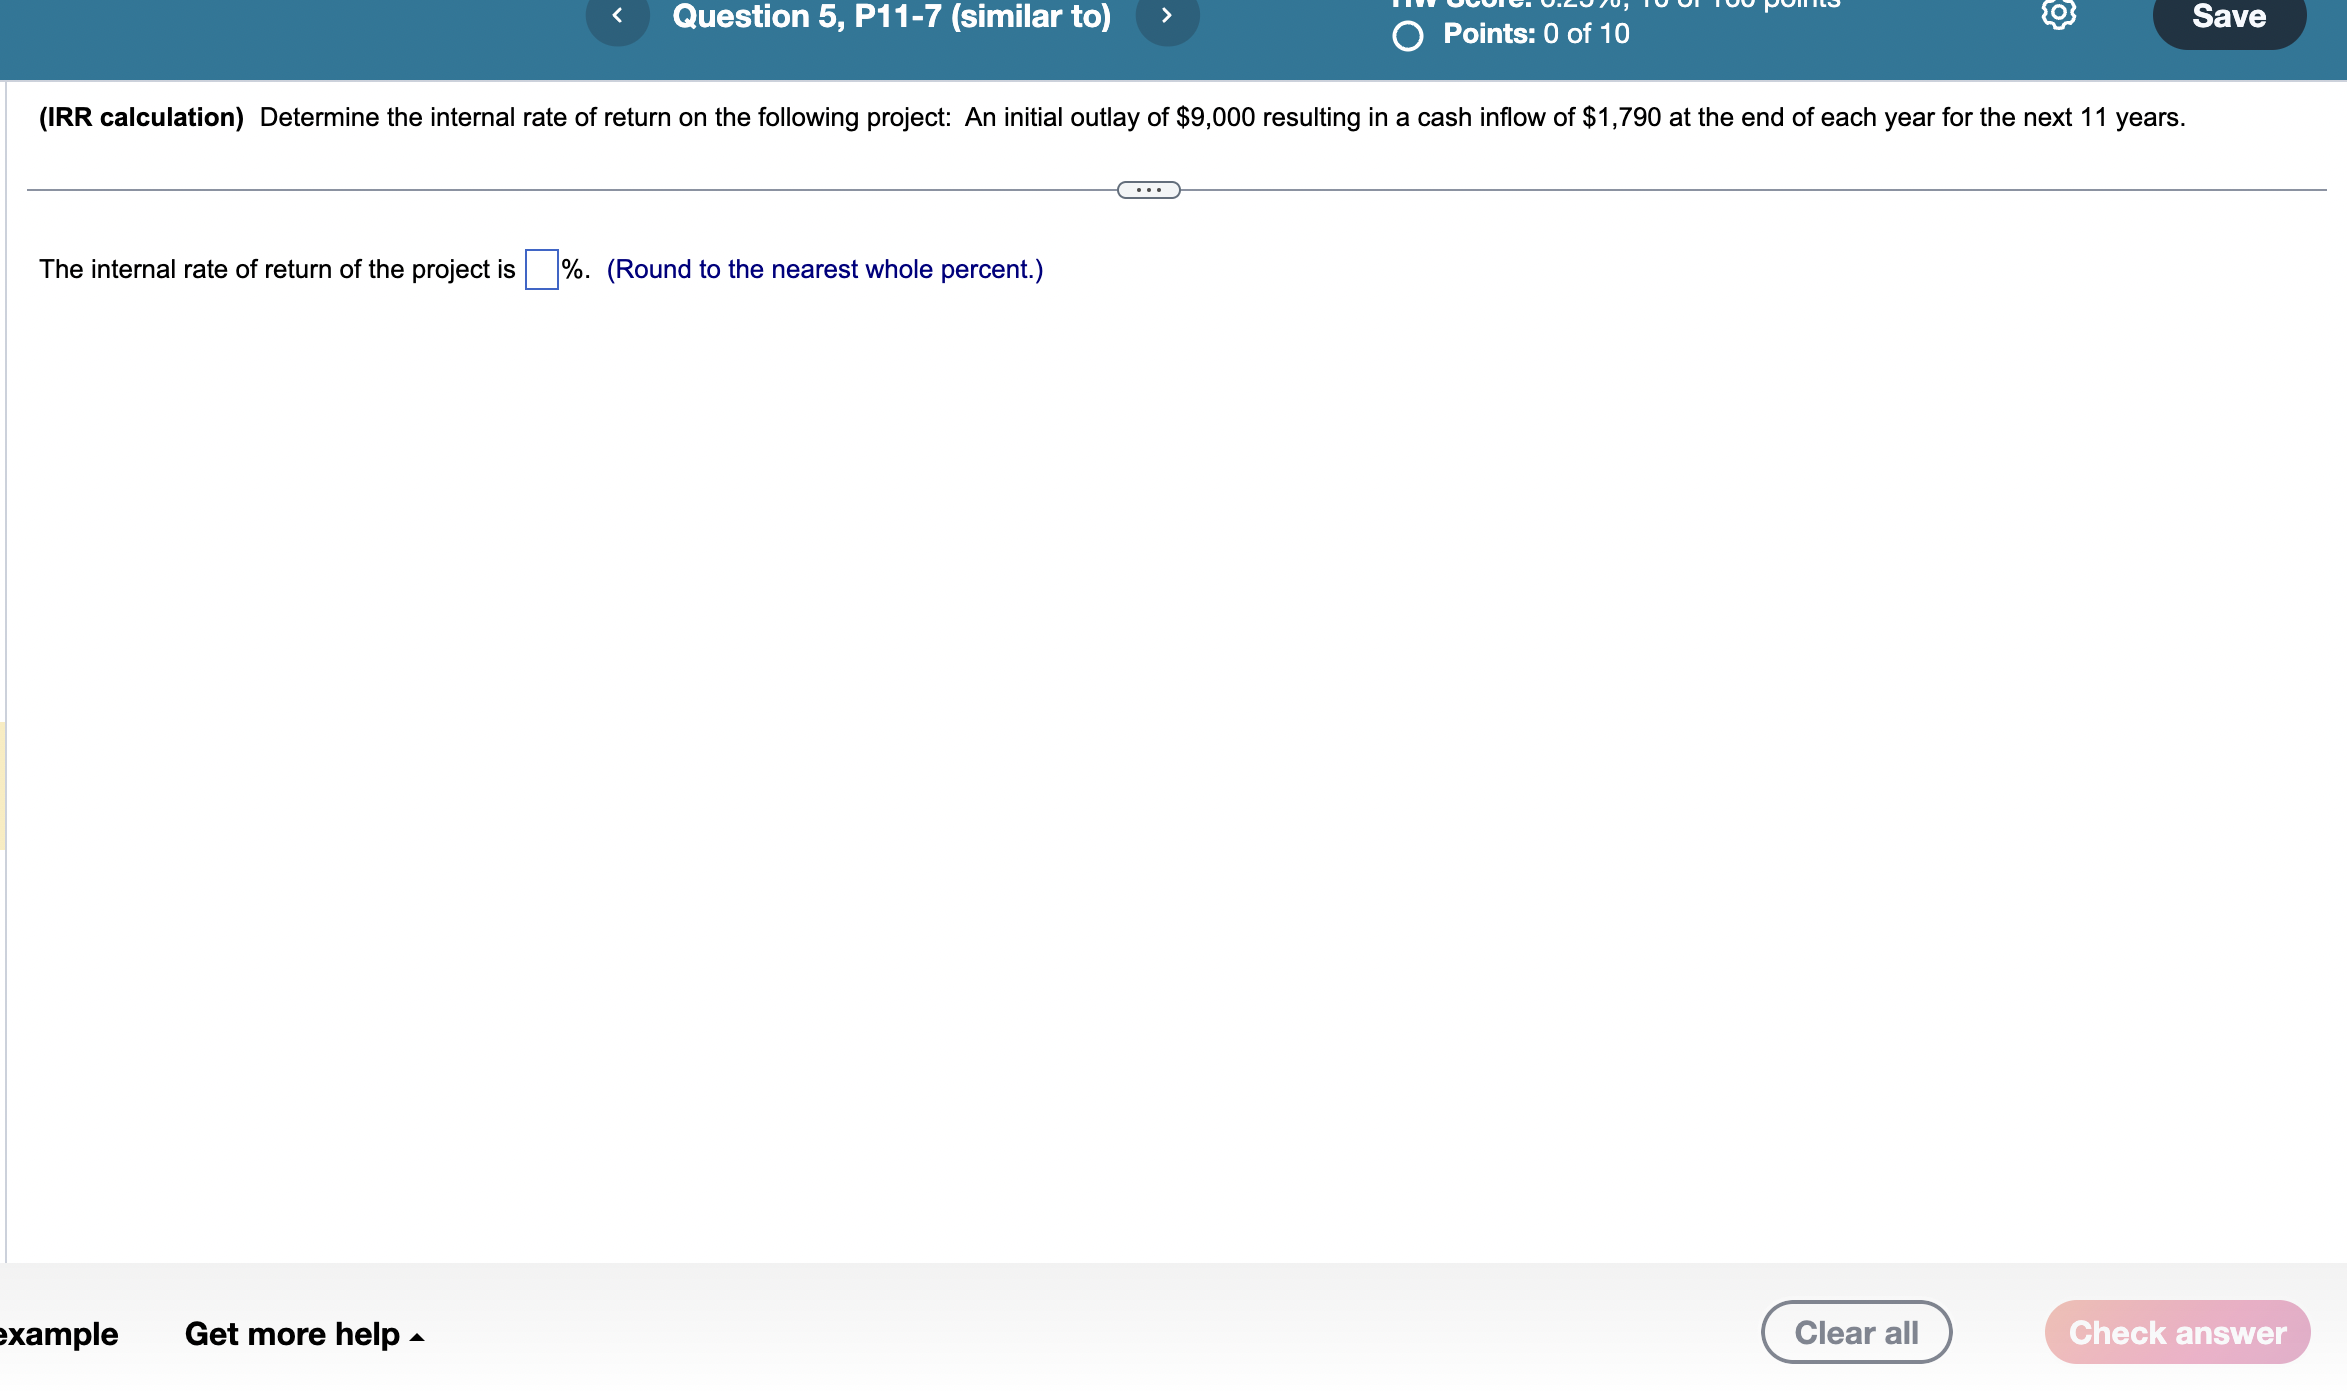Viewport: 2347px width, 1391px height.
Task: Select the Question 5, P11-7 title
Action: 891,16
